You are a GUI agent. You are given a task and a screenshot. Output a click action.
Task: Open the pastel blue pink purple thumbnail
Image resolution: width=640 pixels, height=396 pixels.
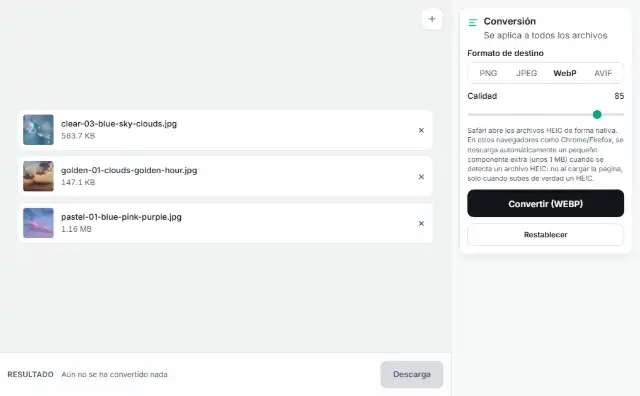38,223
